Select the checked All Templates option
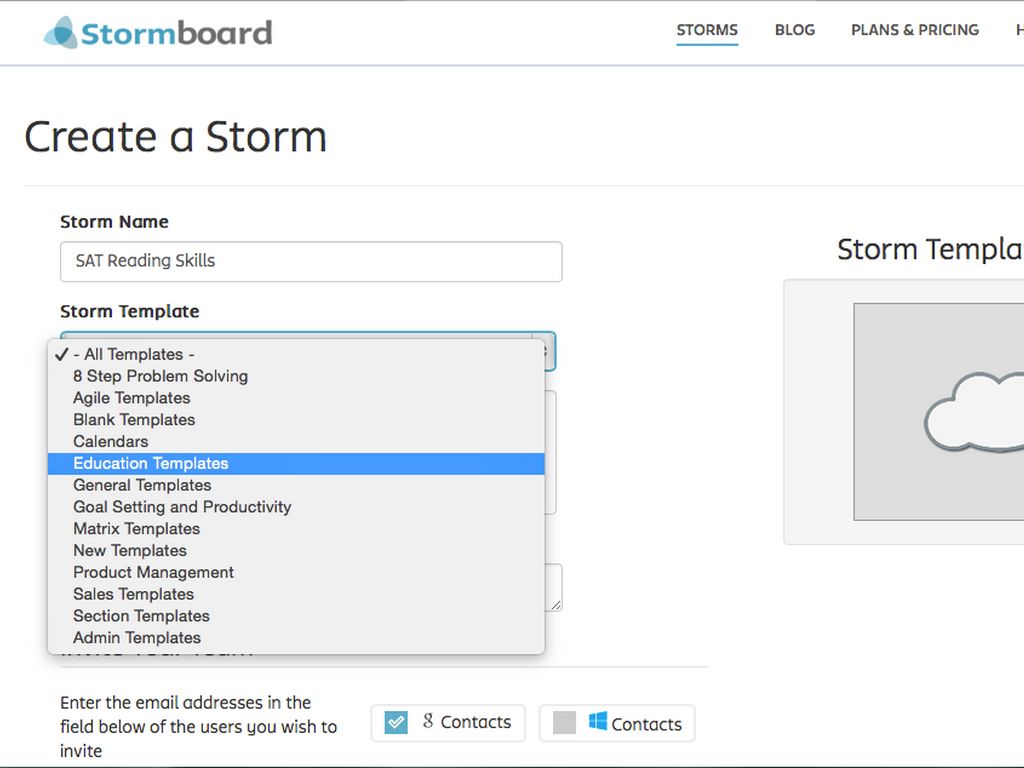Image resolution: width=1024 pixels, height=768 pixels. [x=134, y=354]
